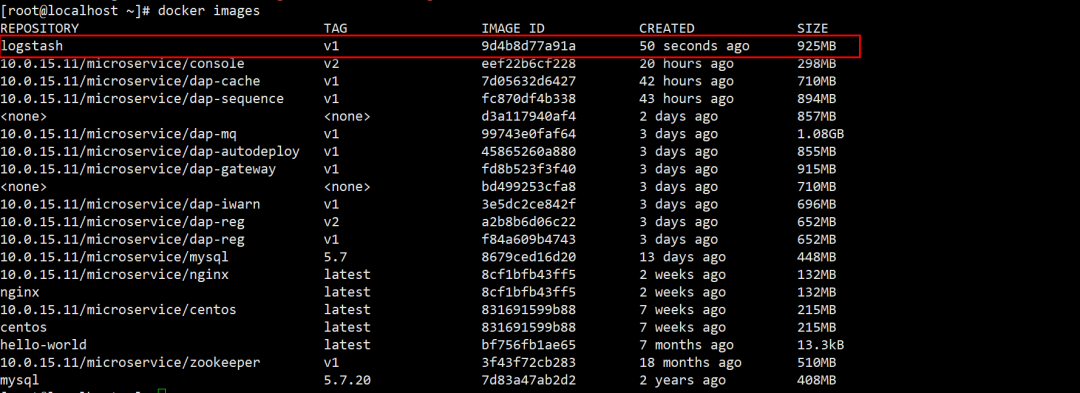Click the '7 months ago' created value

tap(686, 345)
